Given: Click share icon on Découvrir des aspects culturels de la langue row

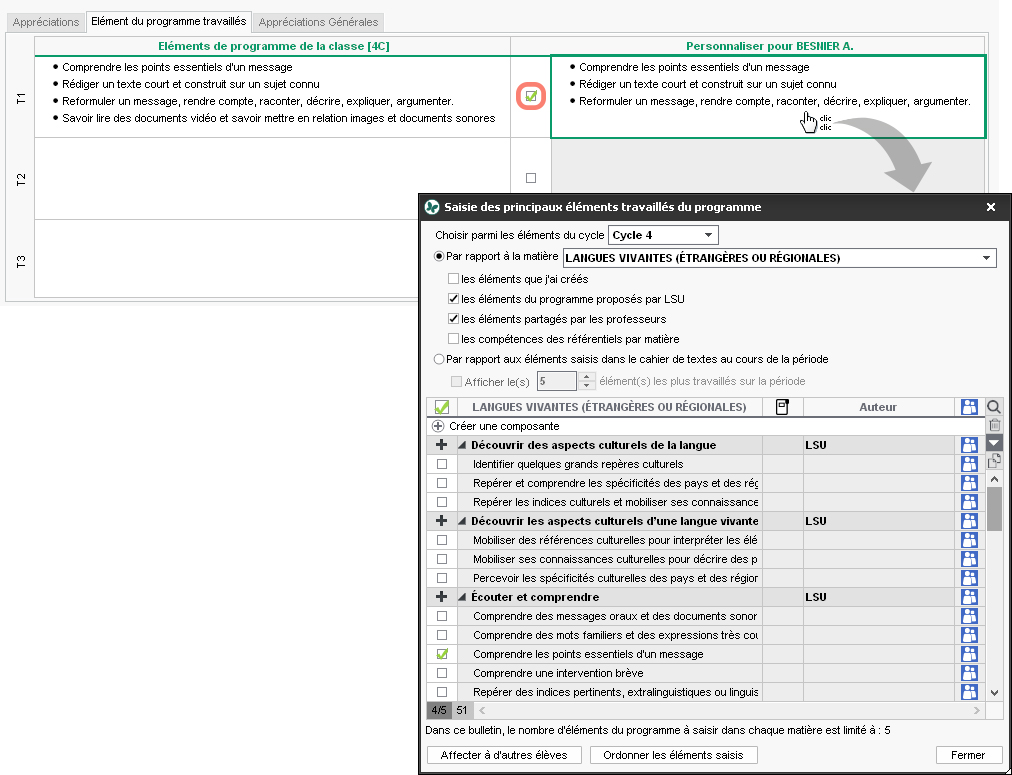Looking at the screenshot, I should click(x=969, y=445).
